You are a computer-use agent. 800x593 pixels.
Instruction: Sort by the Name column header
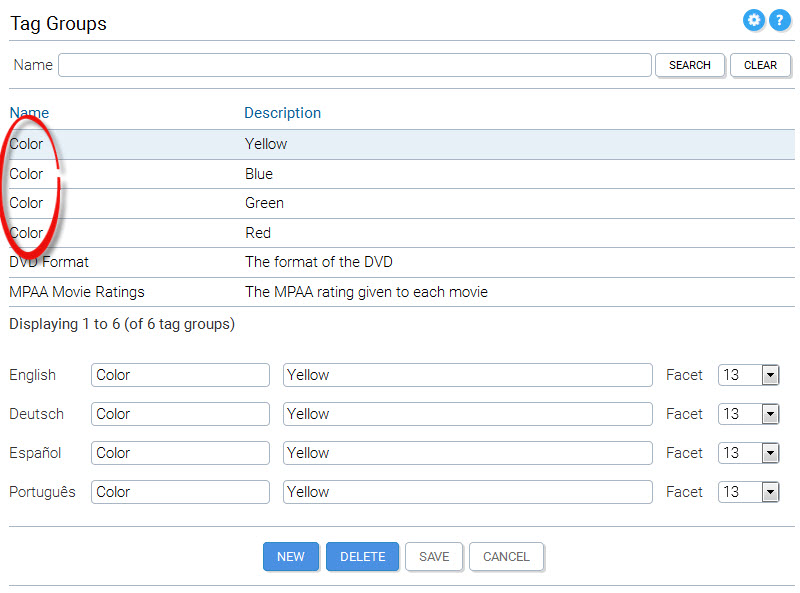click(x=29, y=113)
